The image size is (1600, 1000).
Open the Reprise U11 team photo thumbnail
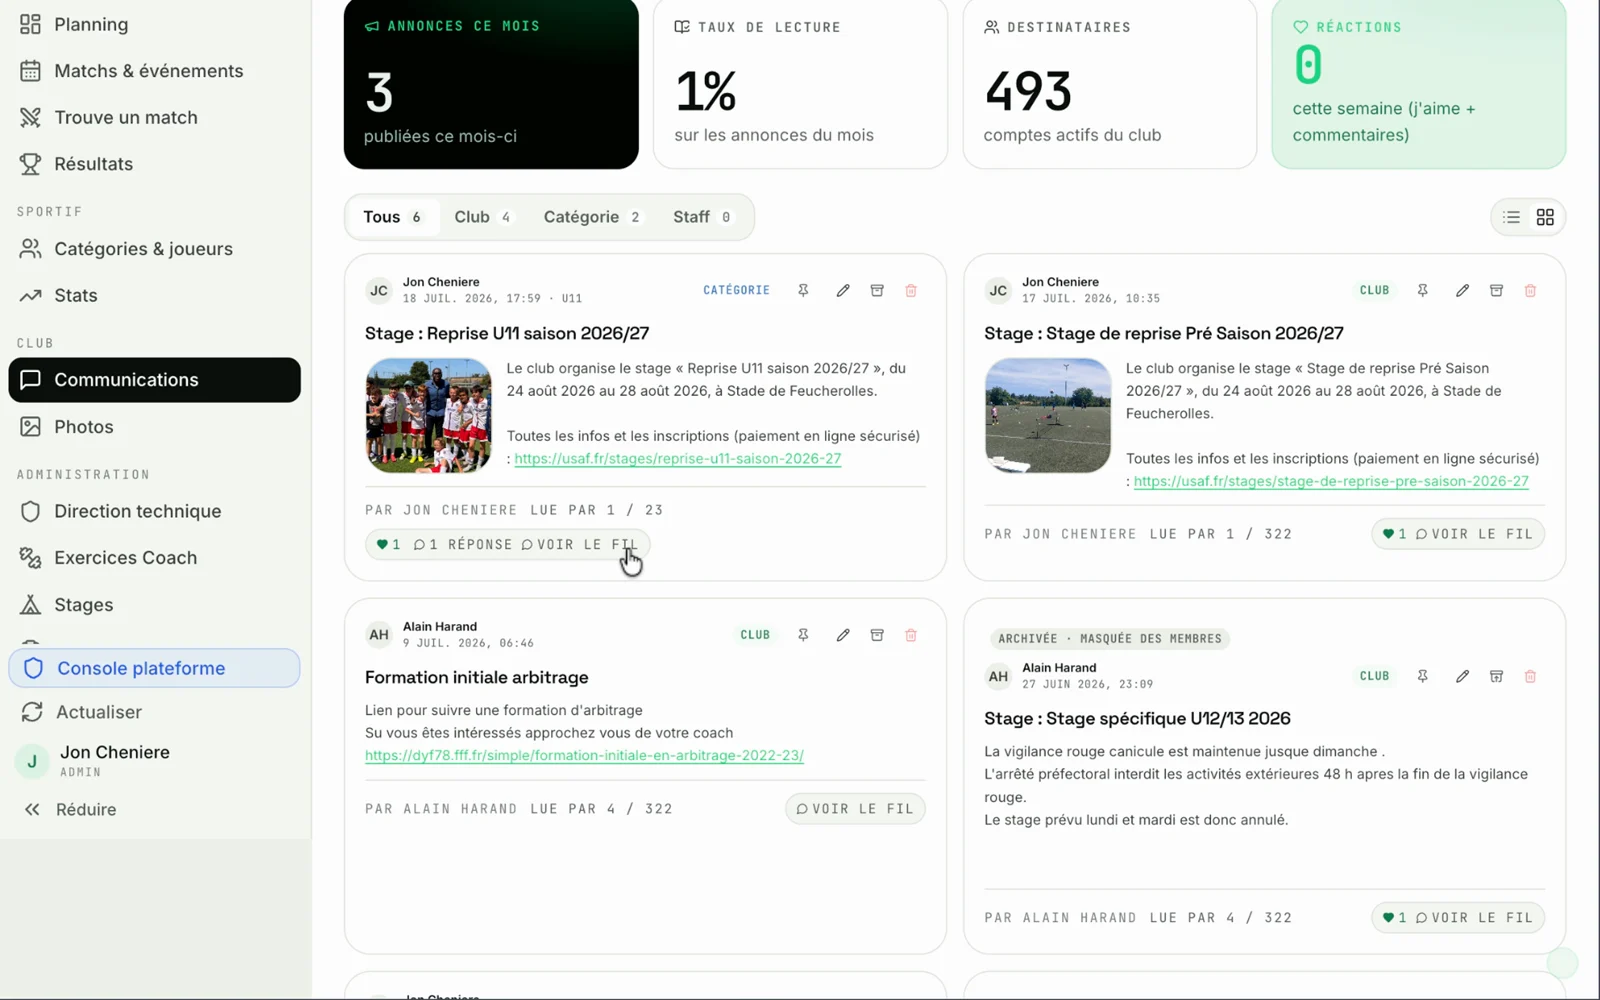(429, 415)
